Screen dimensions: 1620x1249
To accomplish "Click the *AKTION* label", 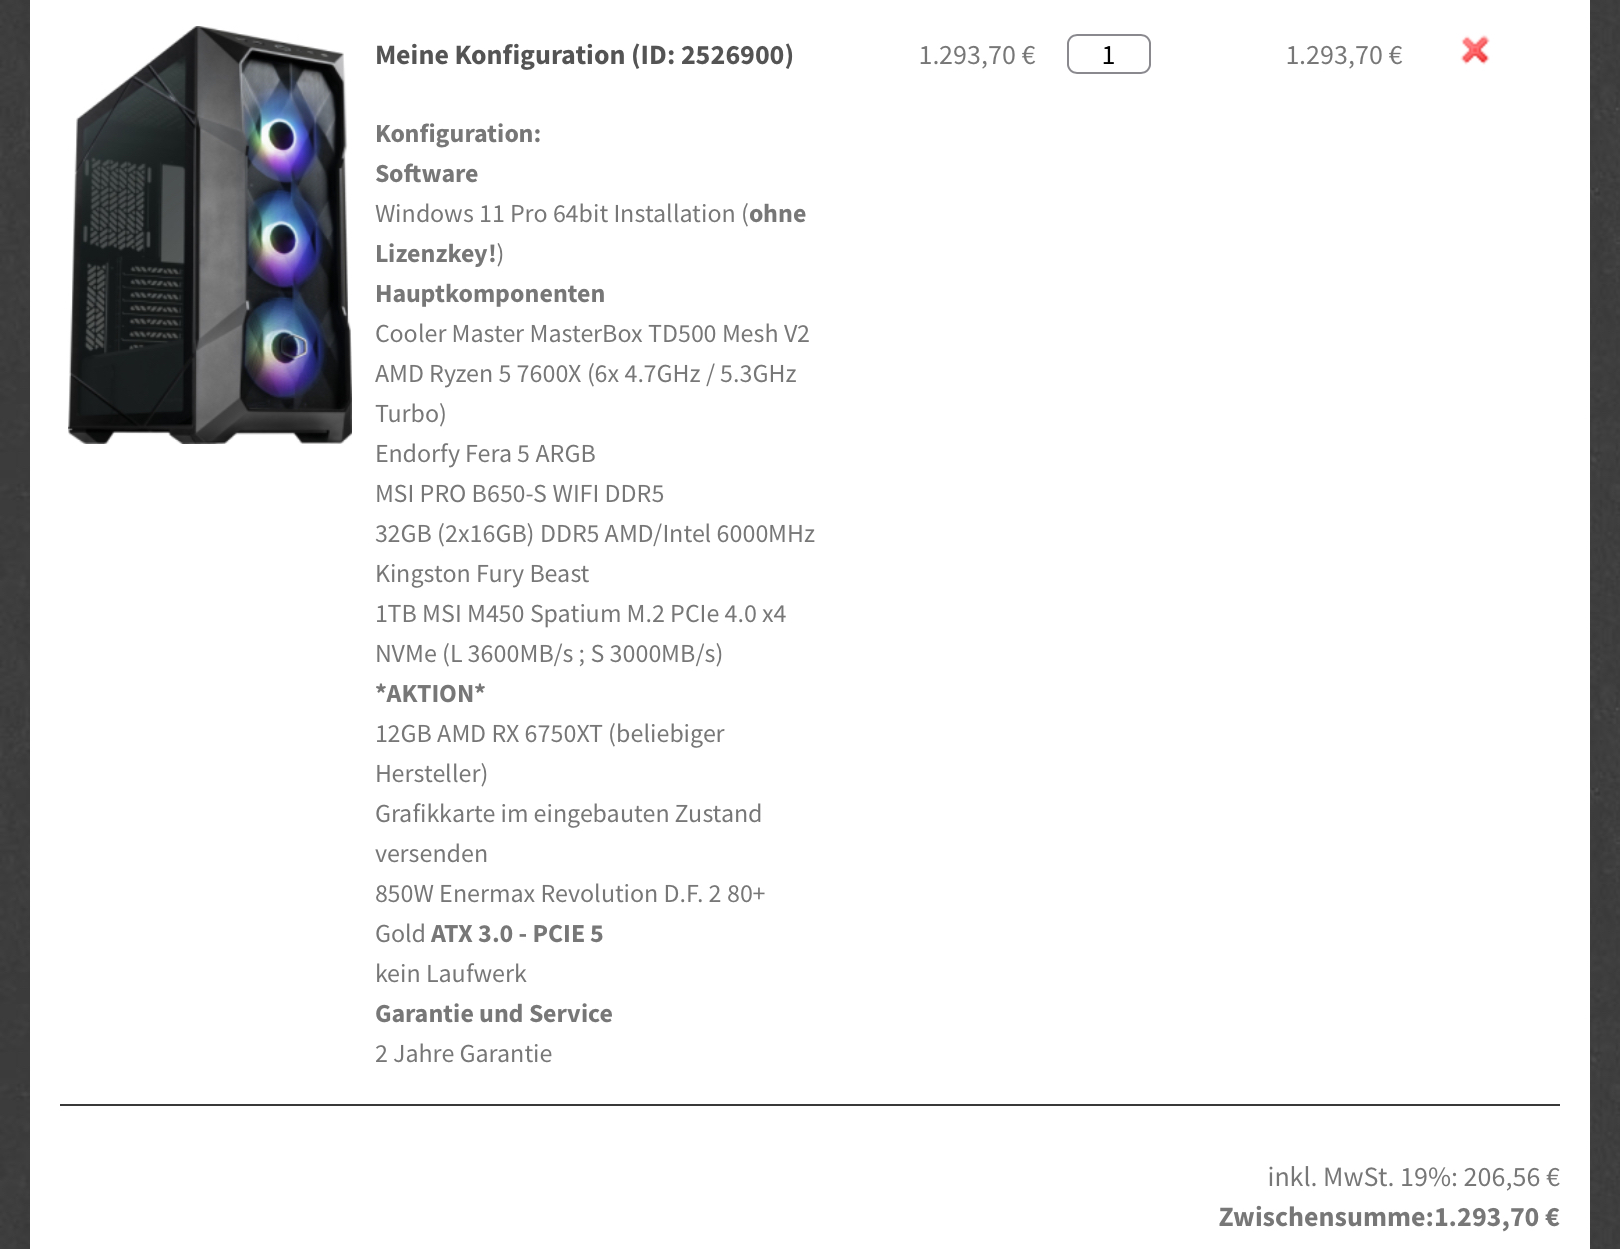I will (430, 694).
